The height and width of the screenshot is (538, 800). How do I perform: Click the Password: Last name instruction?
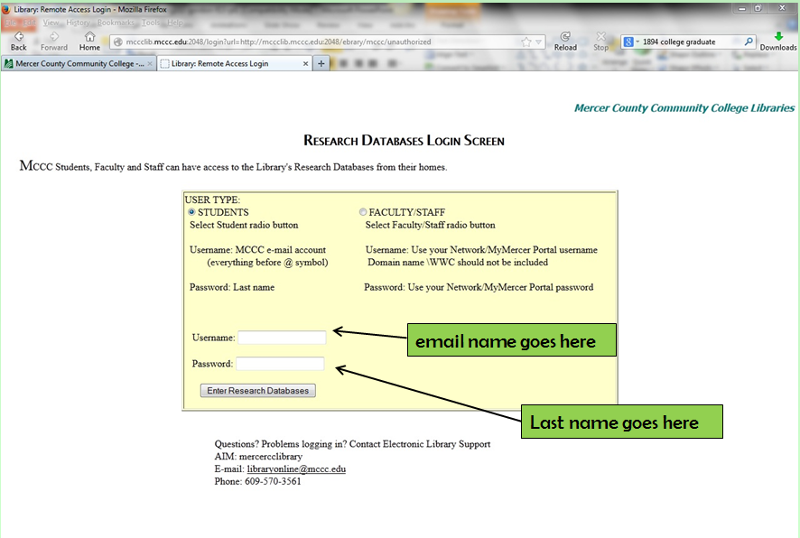click(232, 287)
